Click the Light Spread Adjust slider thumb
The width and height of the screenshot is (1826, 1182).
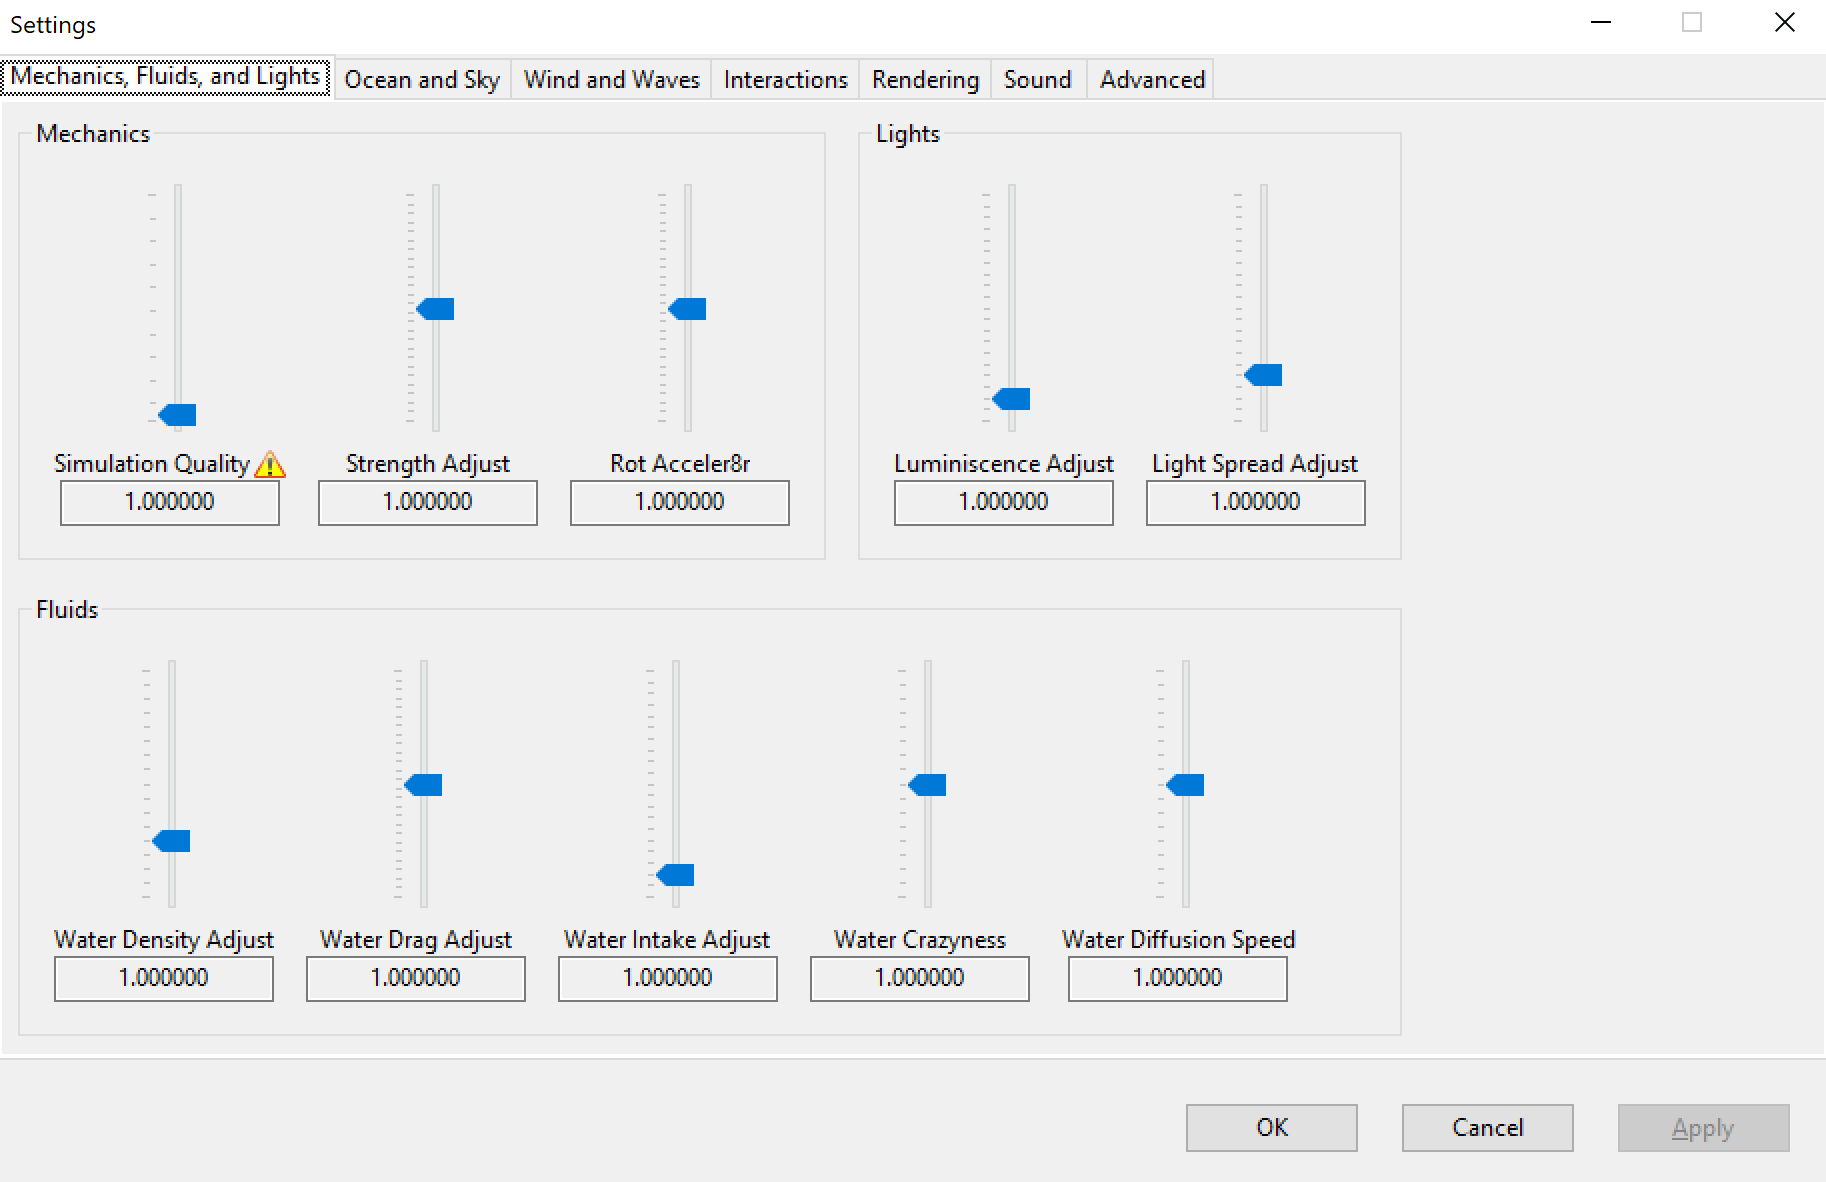[x=1264, y=375]
